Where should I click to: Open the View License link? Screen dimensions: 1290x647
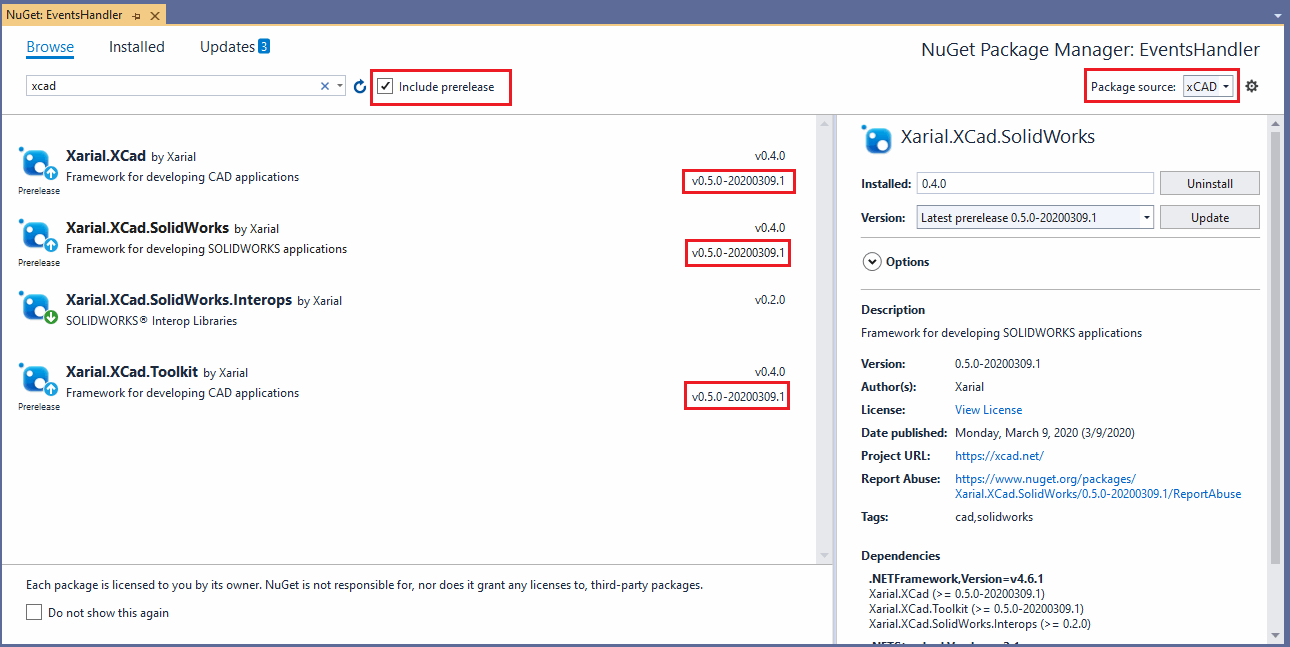click(x=988, y=410)
